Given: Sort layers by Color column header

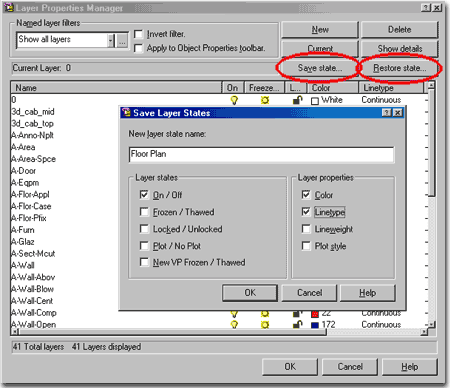Looking at the screenshot, I should (x=332, y=88).
